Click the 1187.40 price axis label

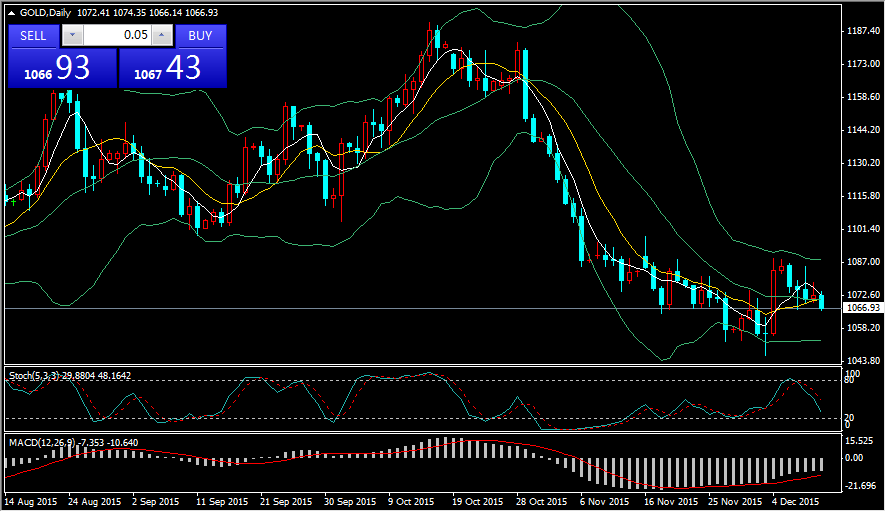tap(863, 31)
